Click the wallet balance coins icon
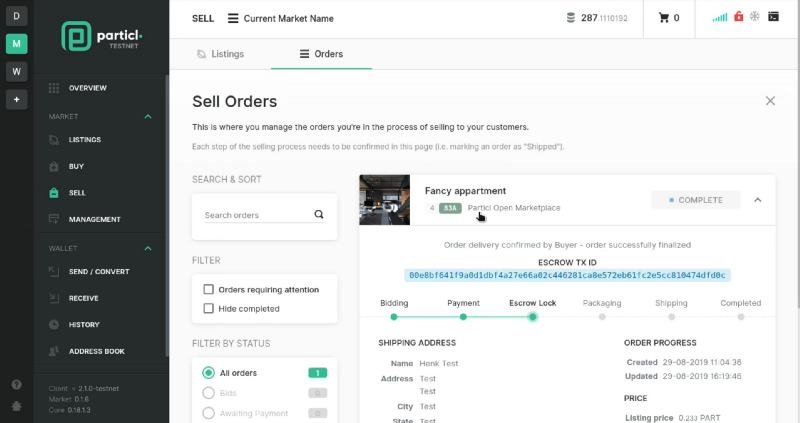This screenshot has width=800, height=423. 570,18
